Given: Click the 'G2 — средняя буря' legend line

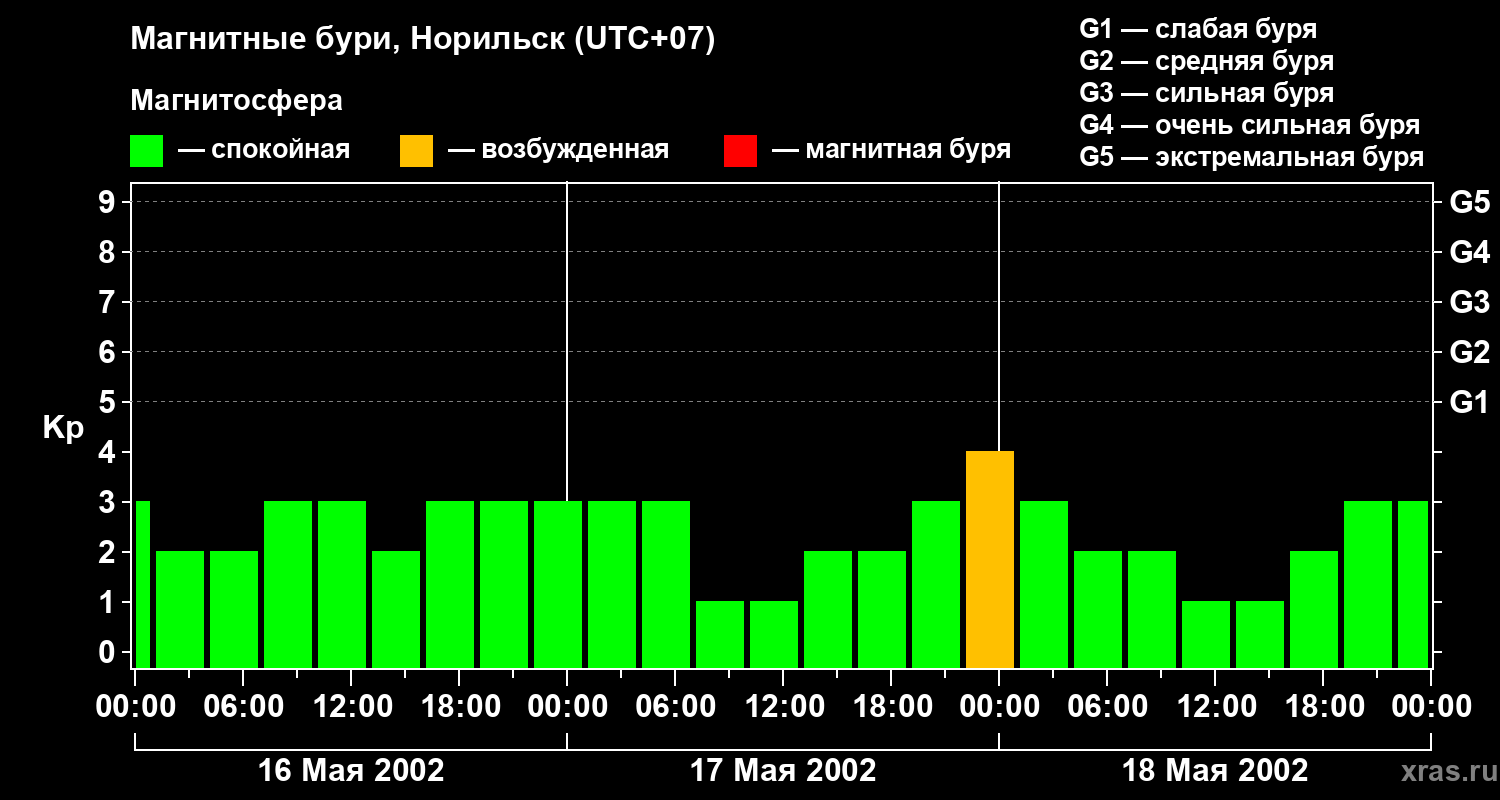Looking at the screenshot, I should coord(1207,61).
